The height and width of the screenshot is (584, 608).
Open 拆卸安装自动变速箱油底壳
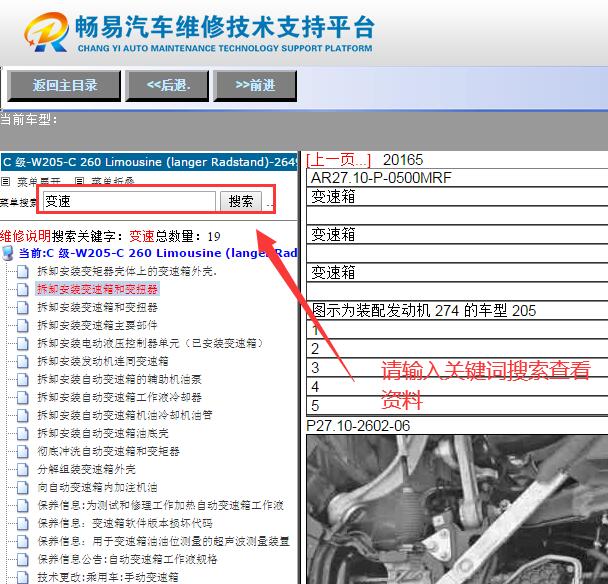103,434
